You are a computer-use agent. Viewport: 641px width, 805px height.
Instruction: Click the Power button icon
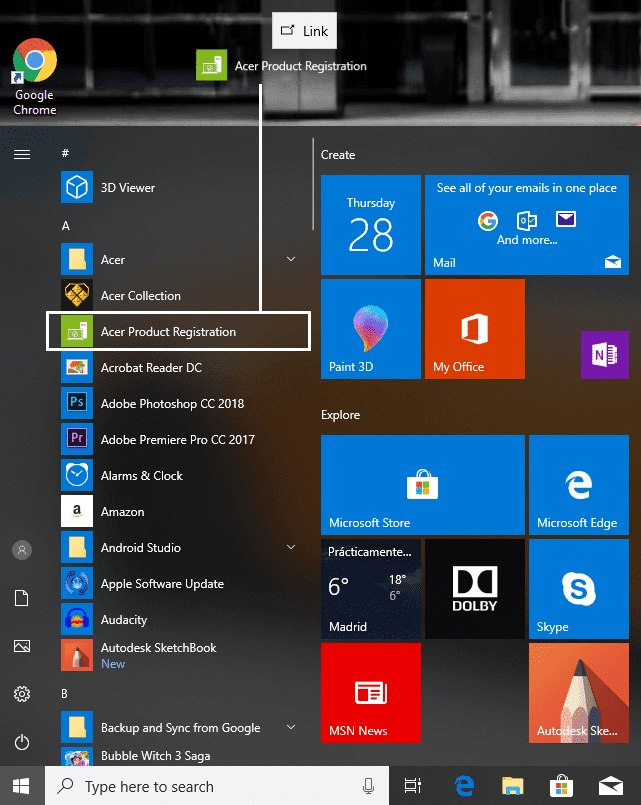[x=22, y=742]
